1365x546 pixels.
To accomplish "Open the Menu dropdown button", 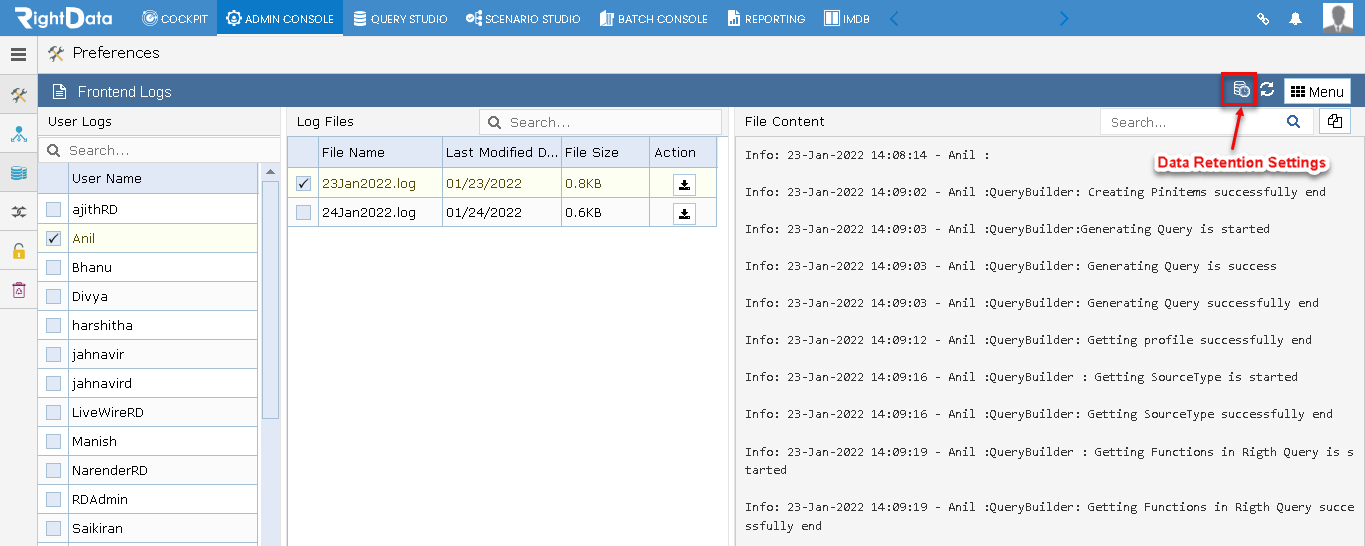I will pos(1317,91).
